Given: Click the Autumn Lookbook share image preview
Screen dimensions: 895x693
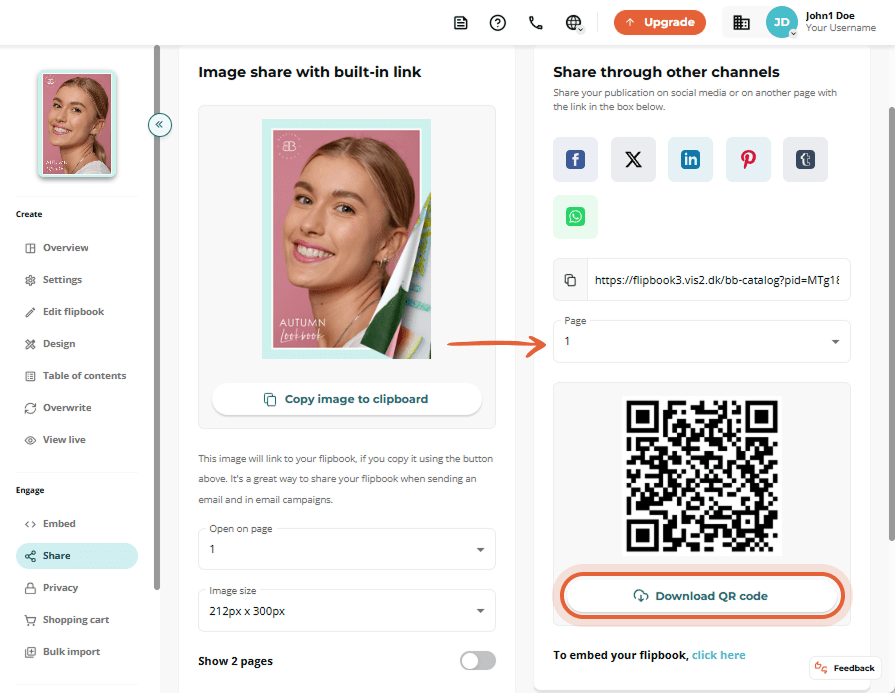Looking at the screenshot, I should tap(346, 239).
